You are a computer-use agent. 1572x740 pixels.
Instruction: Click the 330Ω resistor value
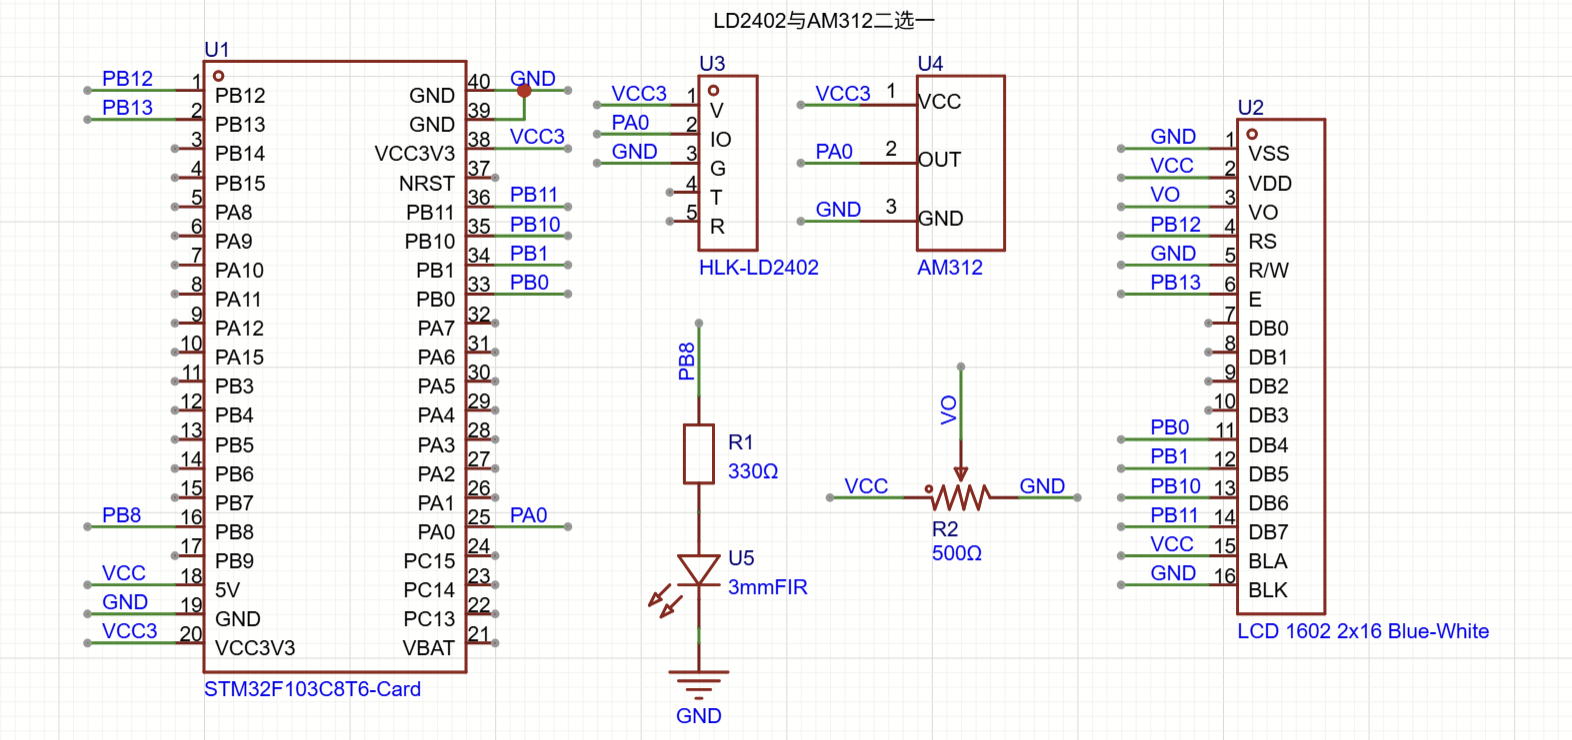(x=753, y=471)
